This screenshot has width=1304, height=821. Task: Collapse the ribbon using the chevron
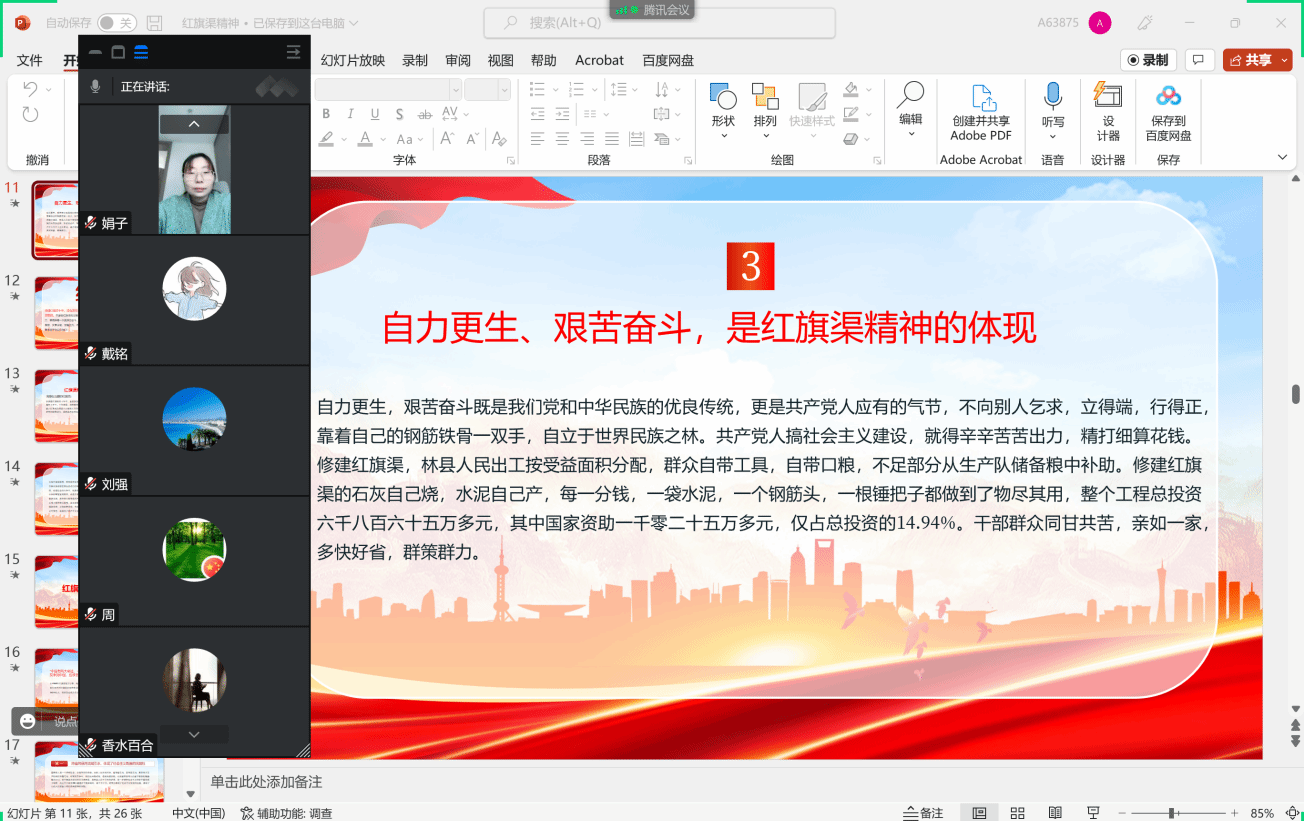(x=1282, y=157)
